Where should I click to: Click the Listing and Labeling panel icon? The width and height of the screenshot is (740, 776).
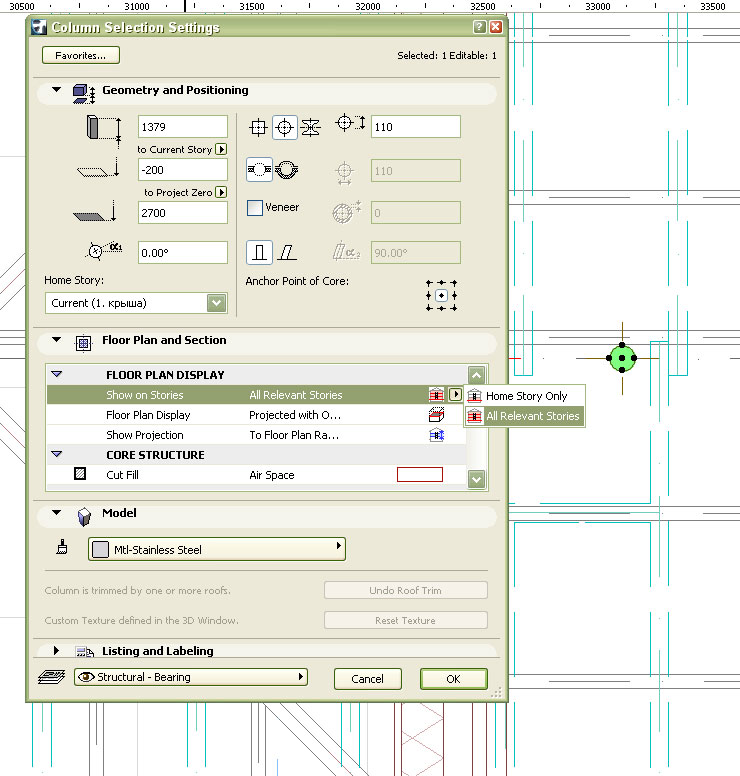pos(84,652)
